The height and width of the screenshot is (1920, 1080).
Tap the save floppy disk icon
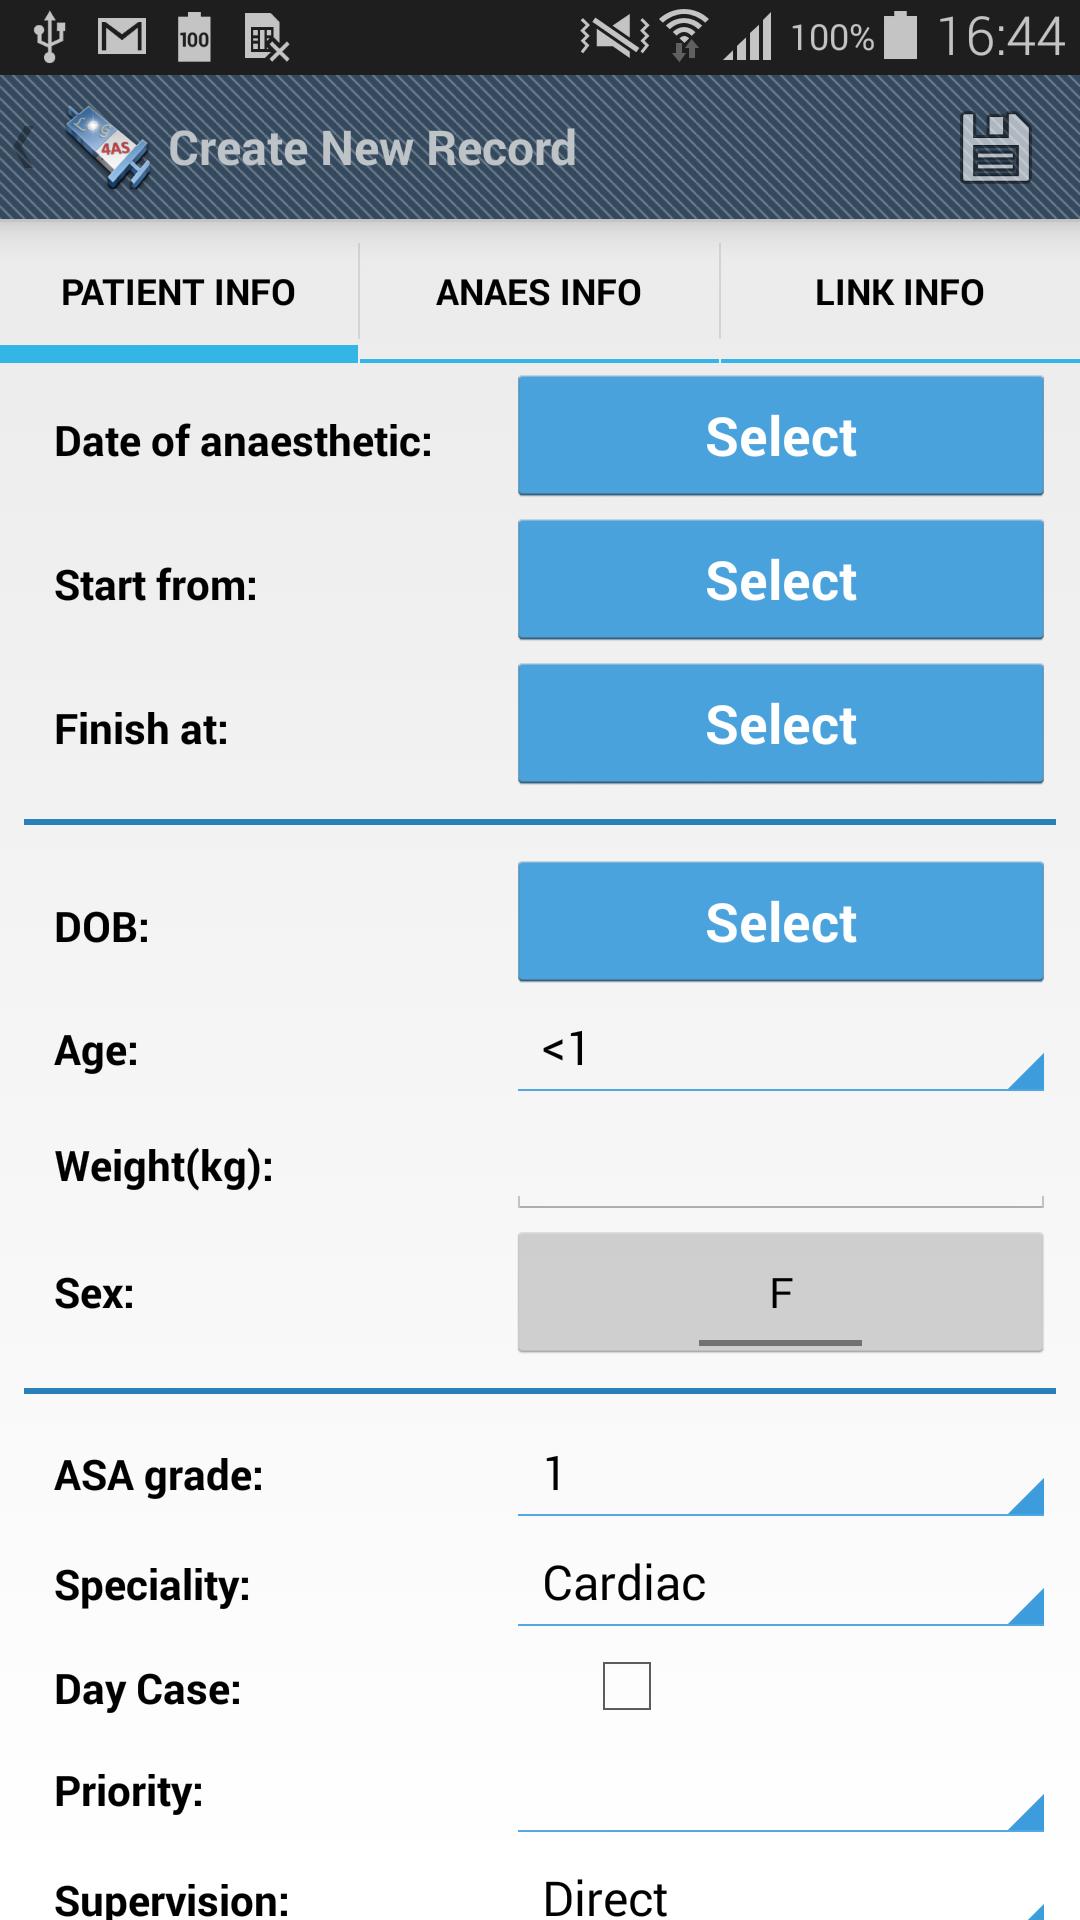[995, 148]
